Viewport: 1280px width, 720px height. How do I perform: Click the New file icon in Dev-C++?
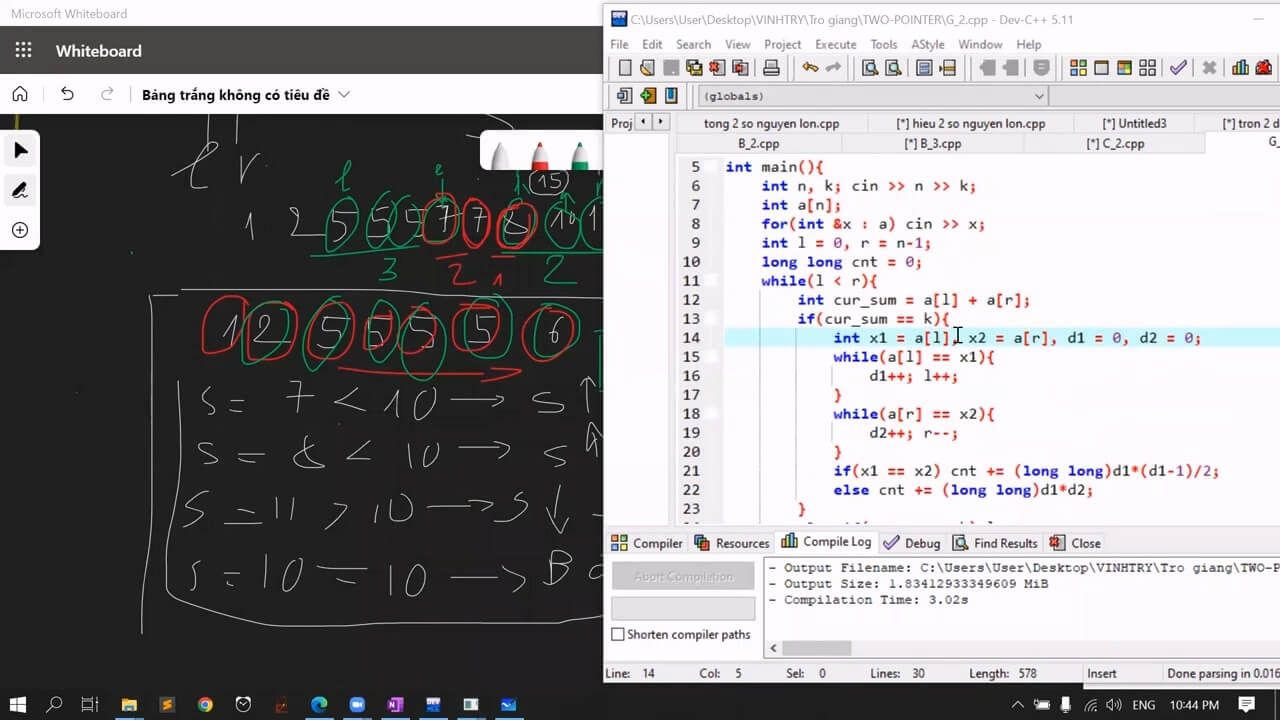point(625,68)
